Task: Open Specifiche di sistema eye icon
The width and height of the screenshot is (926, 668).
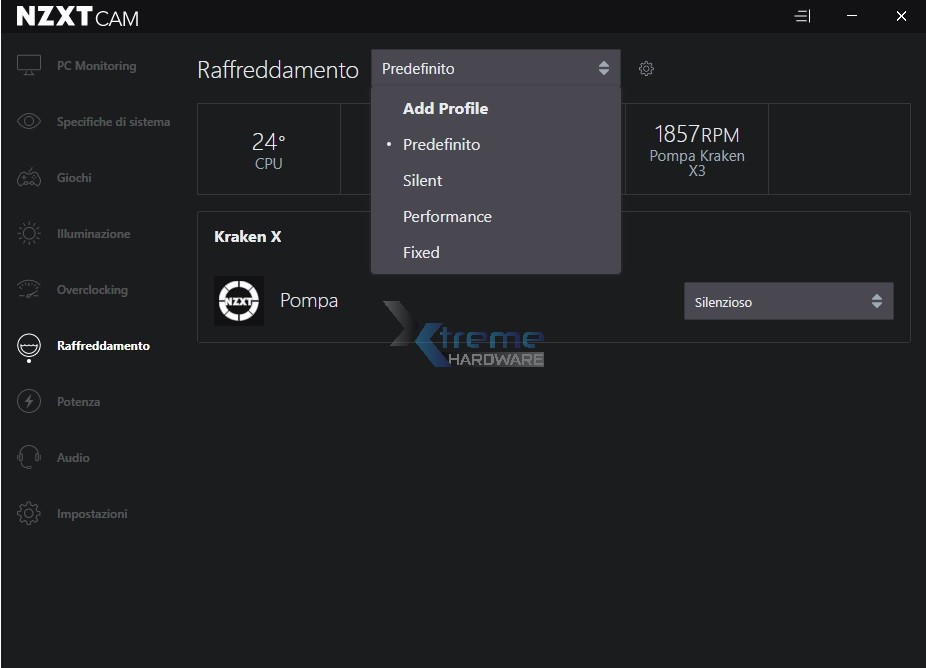Action: point(29,122)
